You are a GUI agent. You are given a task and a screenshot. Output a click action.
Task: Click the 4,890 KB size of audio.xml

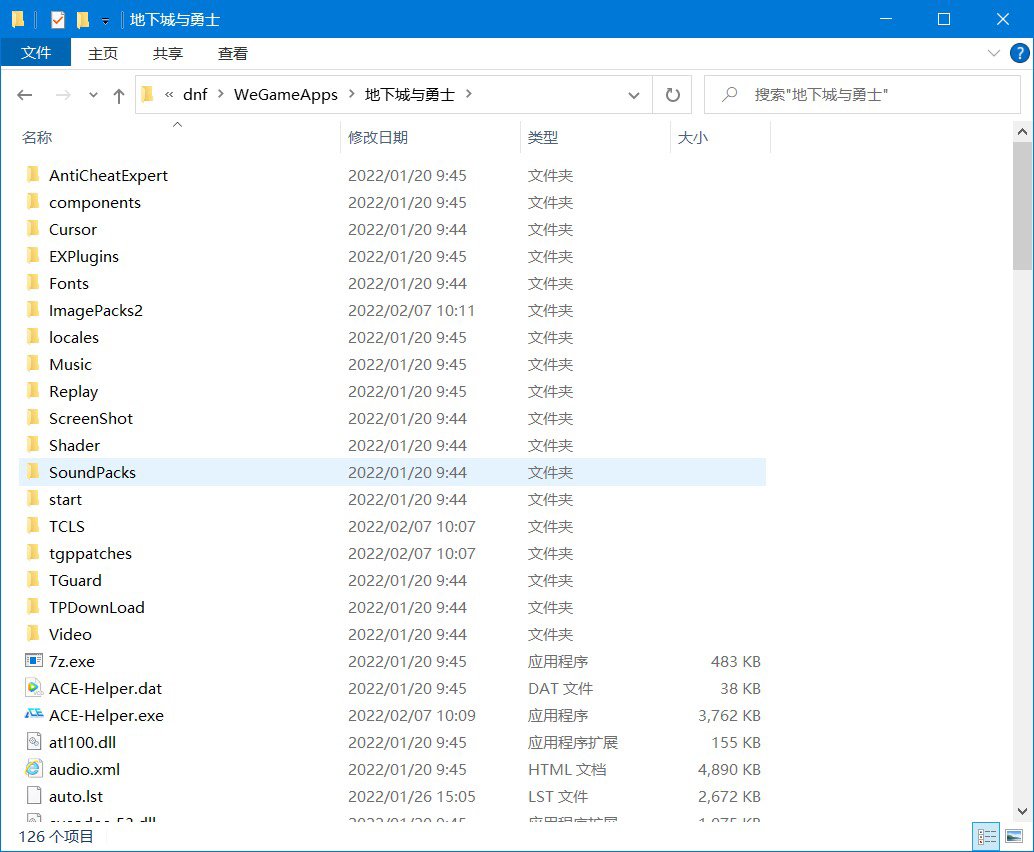(x=729, y=770)
